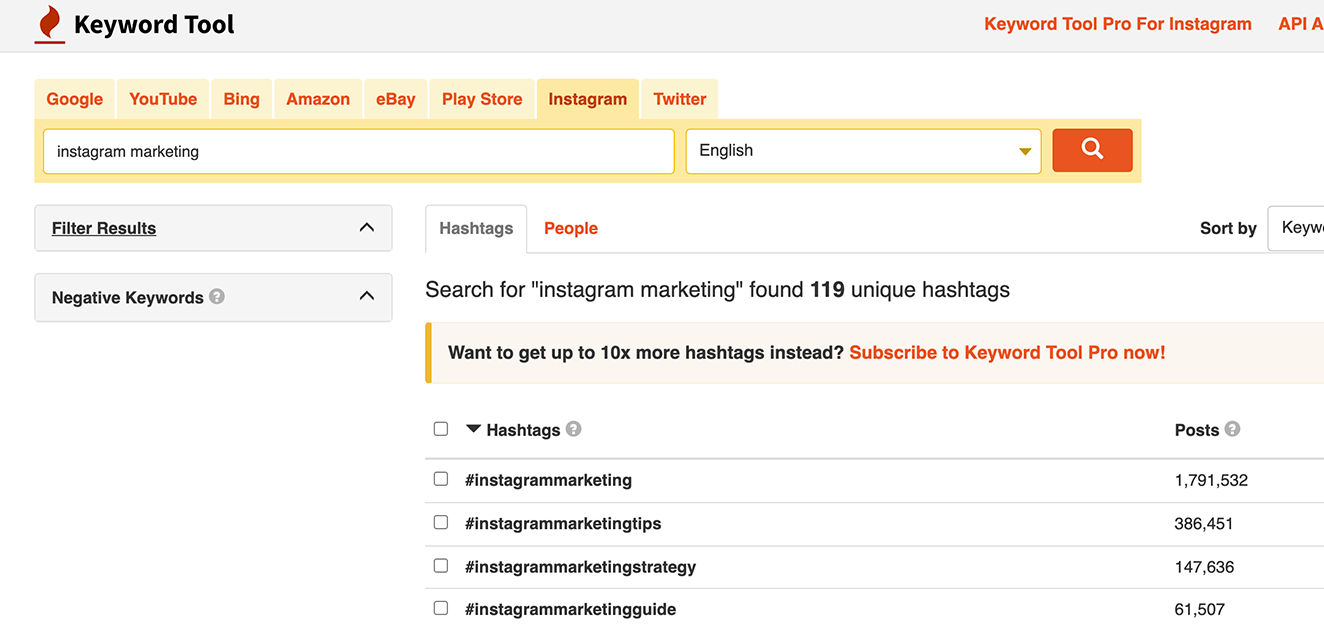Click help icon beside Hashtags column header
Image resolution: width=1324 pixels, height=628 pixels.
573,429
